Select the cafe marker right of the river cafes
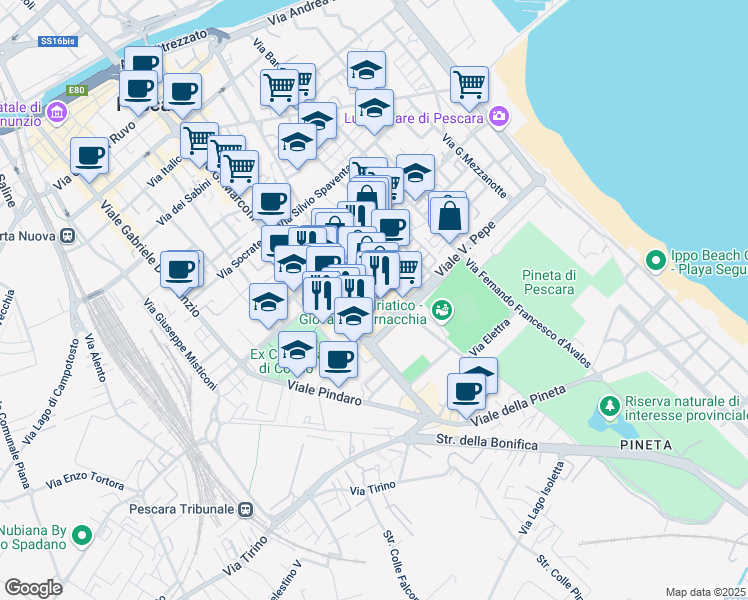The width and height of the screenshot is (748, 600). [x=182, y=93]
